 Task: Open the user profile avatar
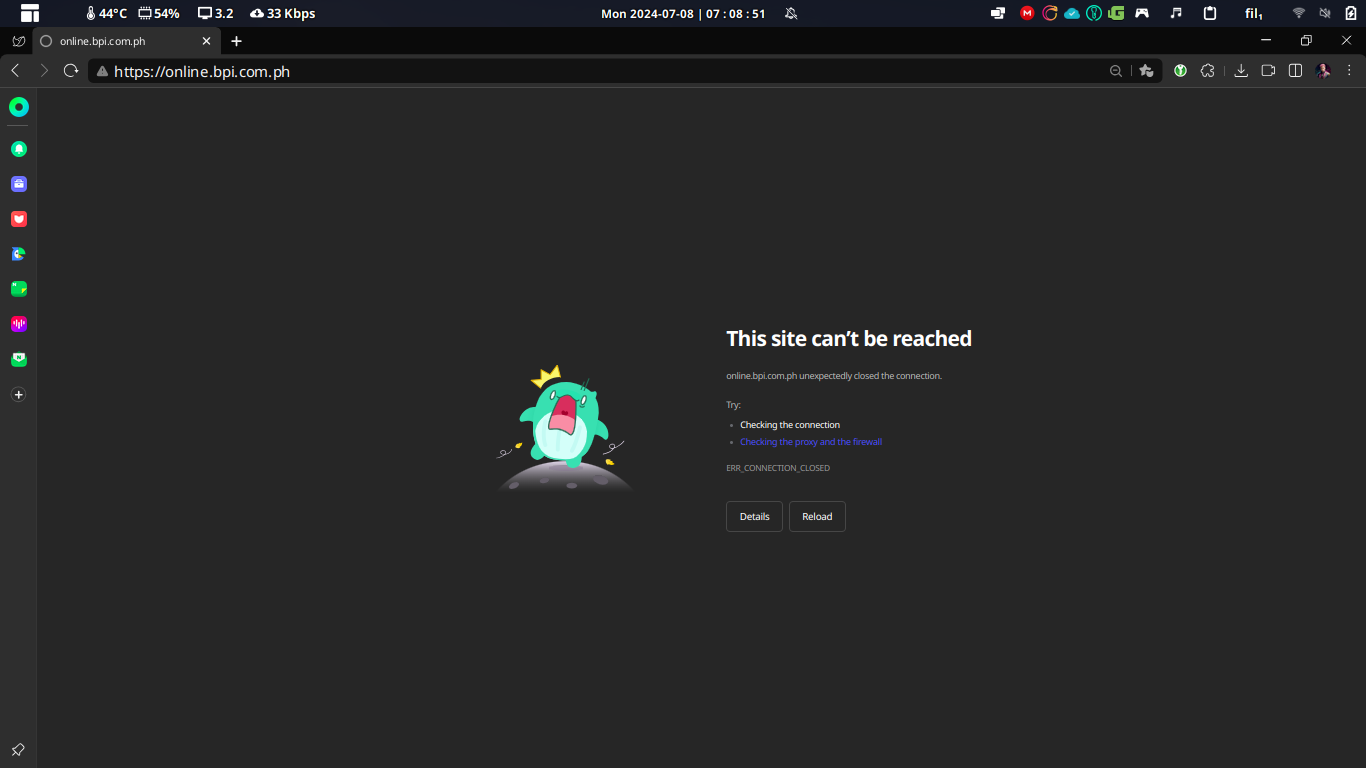(1323, 71)
